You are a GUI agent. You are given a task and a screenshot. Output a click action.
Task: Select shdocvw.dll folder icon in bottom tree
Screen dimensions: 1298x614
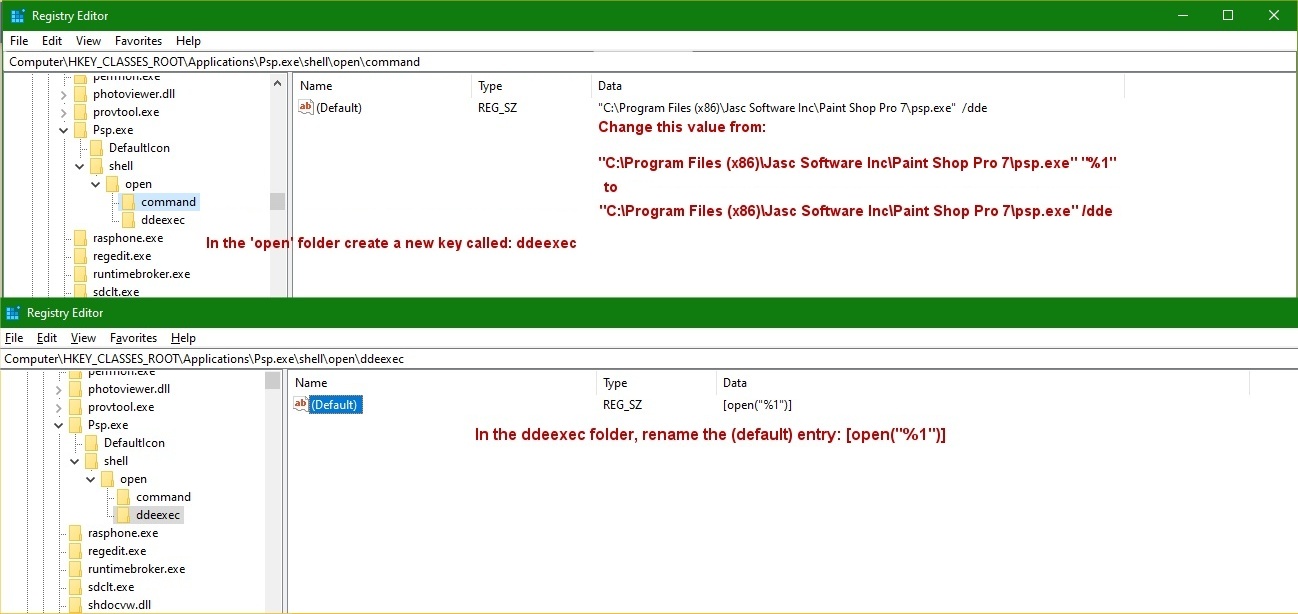tap(74, 605)
